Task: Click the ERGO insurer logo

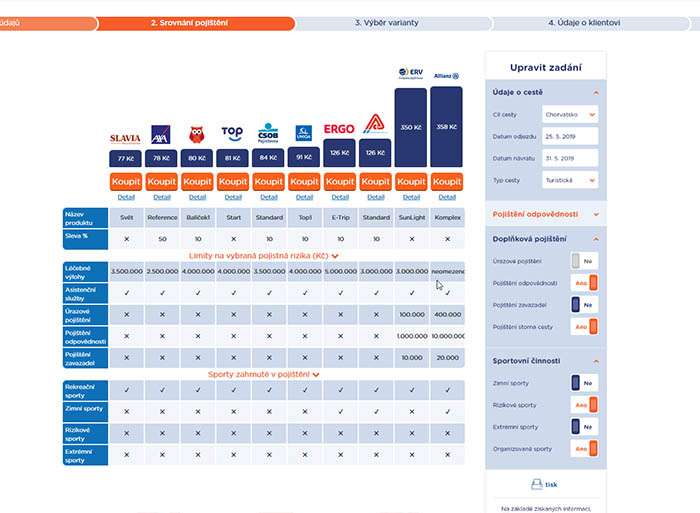Action: click(340, 131)
